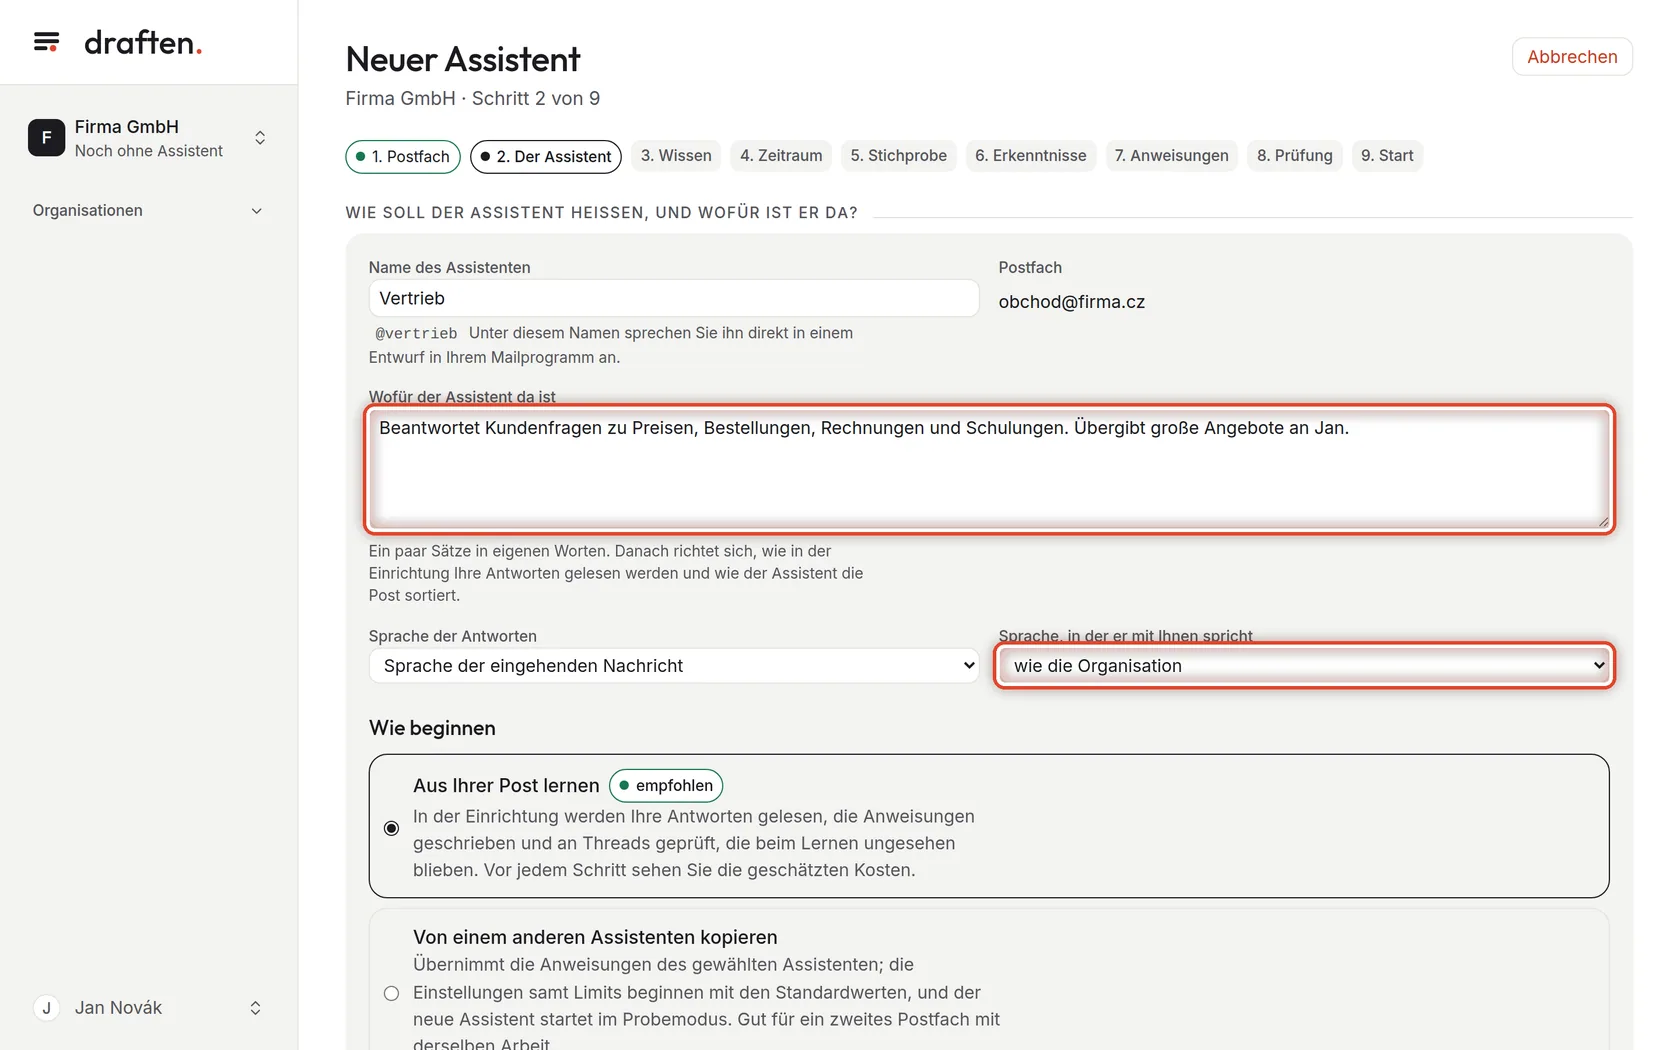
Task: Open 'Sprache der Antworten' dropdown
Action: (674, 666)
